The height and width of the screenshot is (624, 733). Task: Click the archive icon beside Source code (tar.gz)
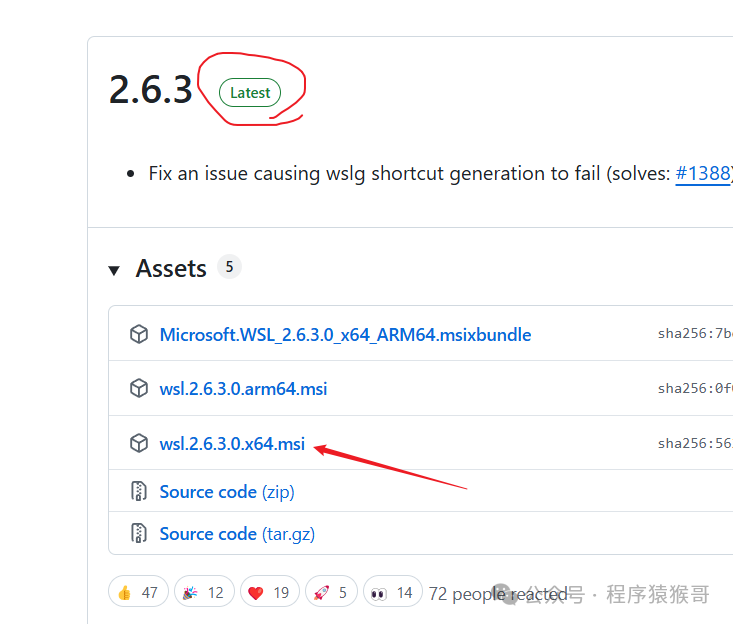click(x=139, y=533)
